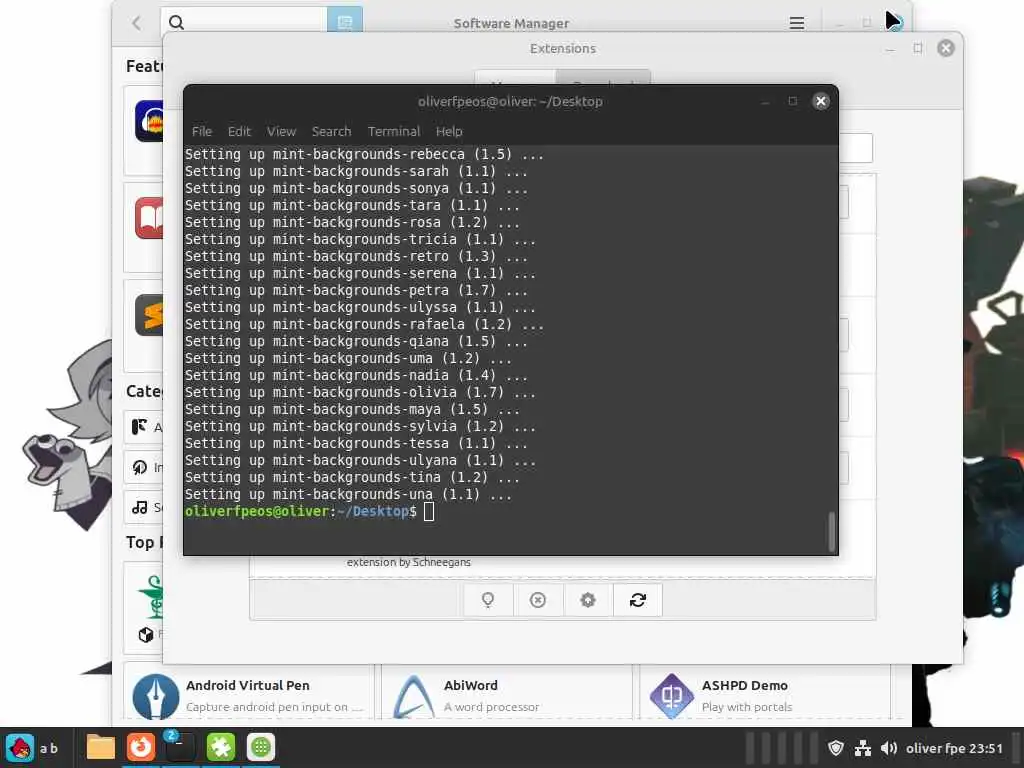The image size is (1024, 768).
Task: Click the 23:51 clock in the panel
Action: tap(985, 748)
